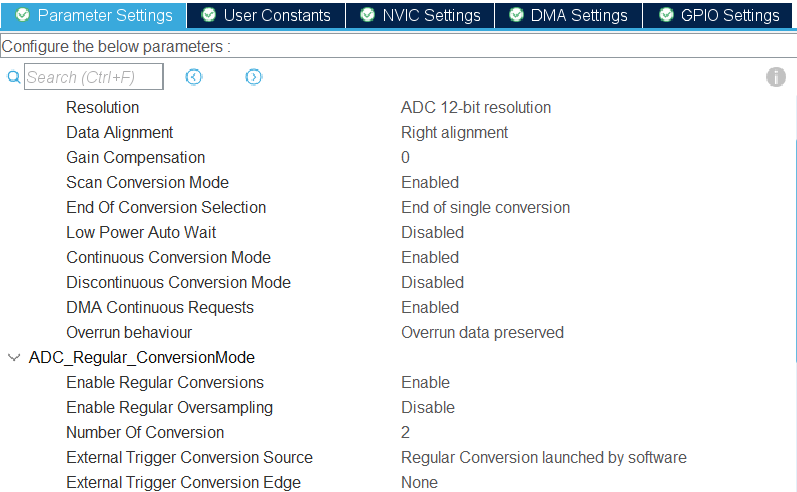This screenshot has height=492, width=797.
Task: Edit the Number Of Conversion value
Action: pyautogui.click(x=406, y=432)
